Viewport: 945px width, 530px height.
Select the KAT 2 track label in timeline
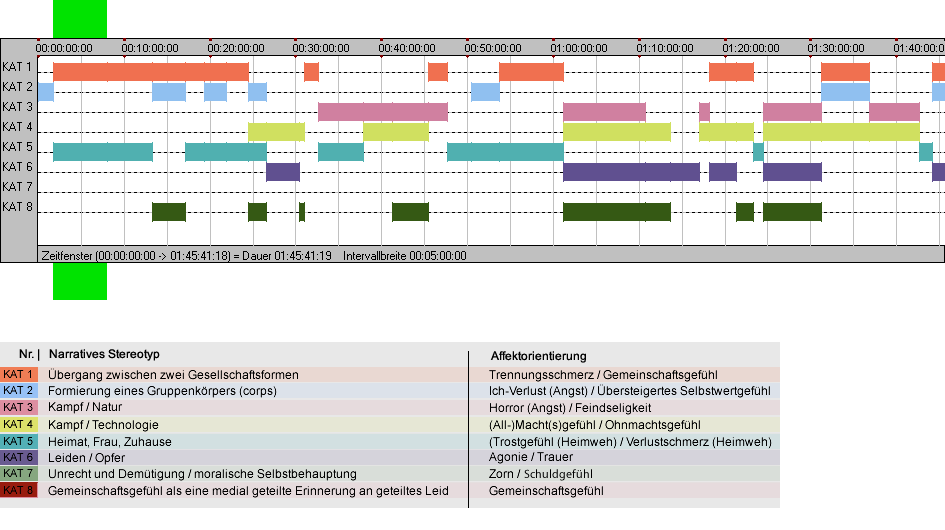click(17, 87)
